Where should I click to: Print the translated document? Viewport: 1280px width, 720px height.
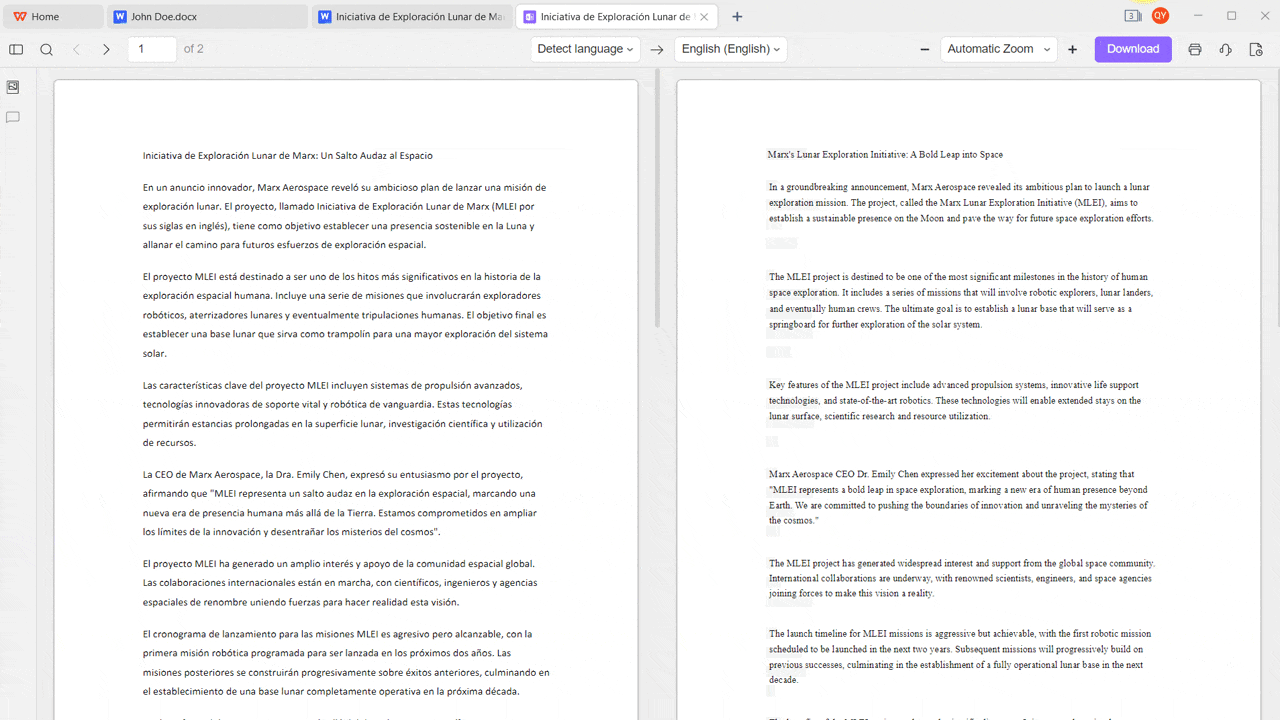tap(1194, 49)
